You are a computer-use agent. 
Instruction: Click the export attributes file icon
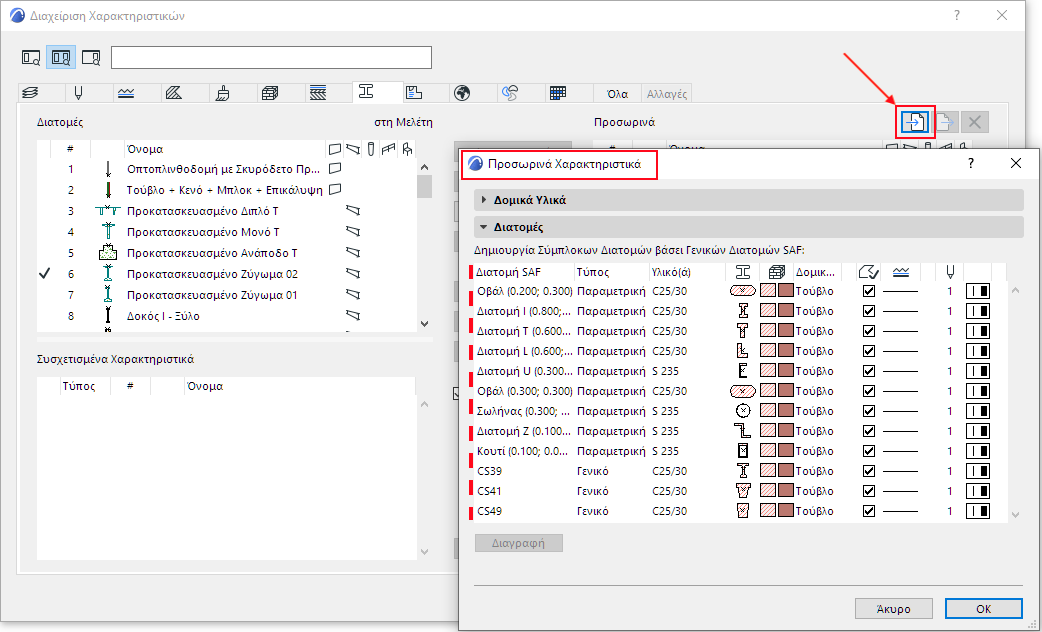click(945, 122)
